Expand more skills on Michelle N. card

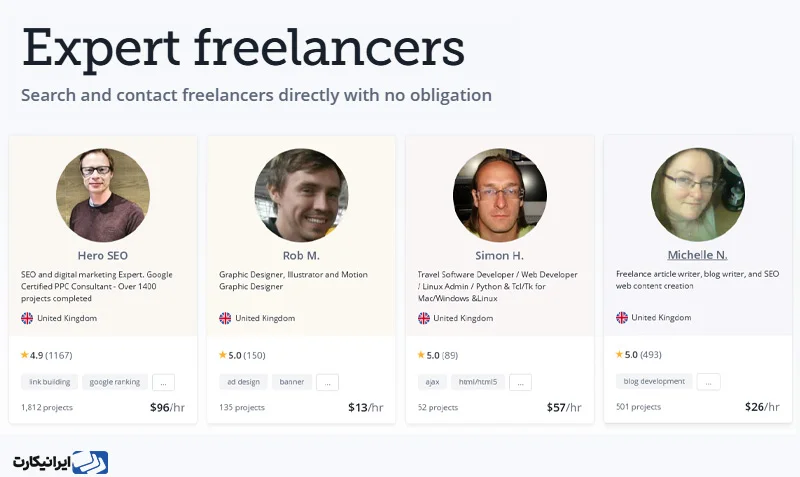[709, 382]
